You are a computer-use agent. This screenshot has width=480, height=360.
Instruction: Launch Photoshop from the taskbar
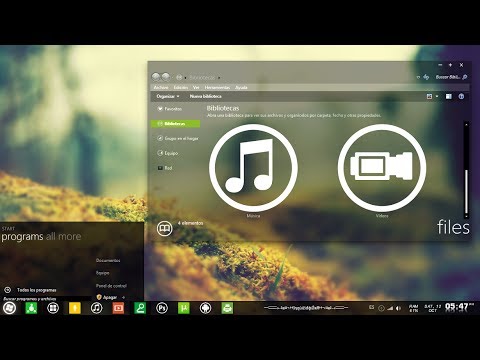tap(162, 308)
